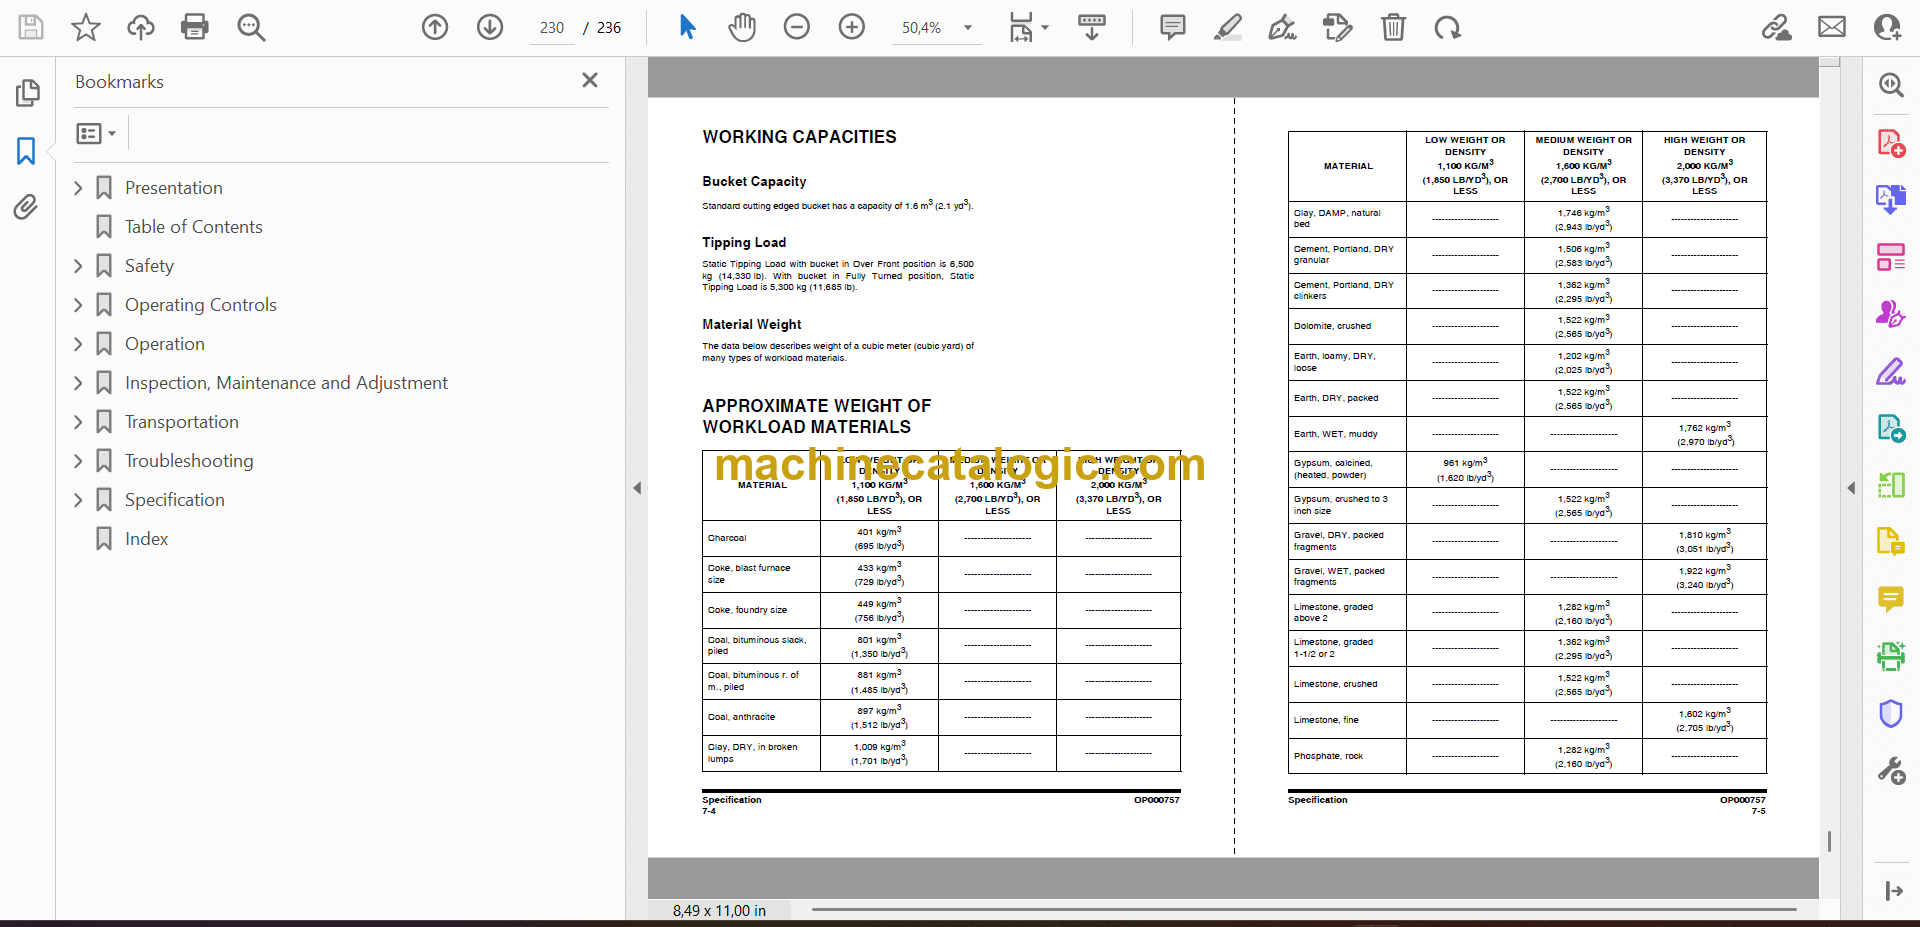This screenshot has width=1920, height=927.
Task: Open the Comment tool in right pane
Action: (x=1891, y=599)
